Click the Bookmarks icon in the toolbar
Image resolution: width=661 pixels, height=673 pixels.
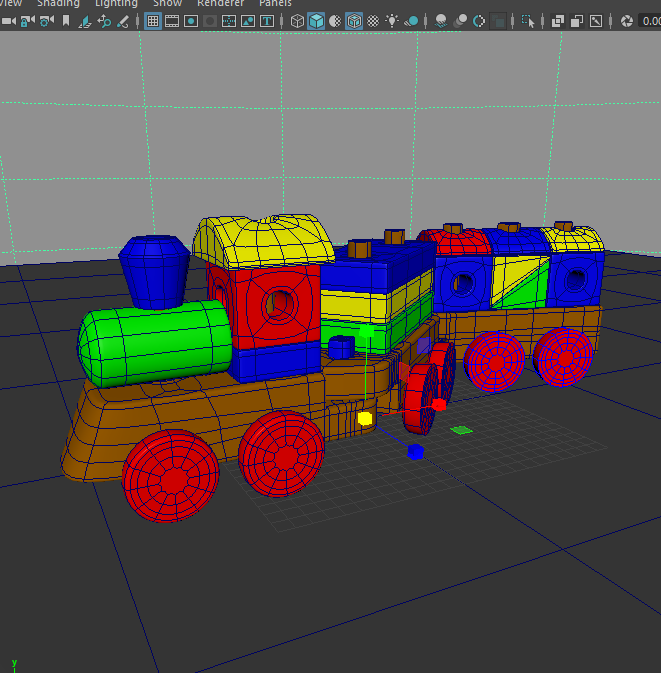pyautogui.click(x=67, y=20)
